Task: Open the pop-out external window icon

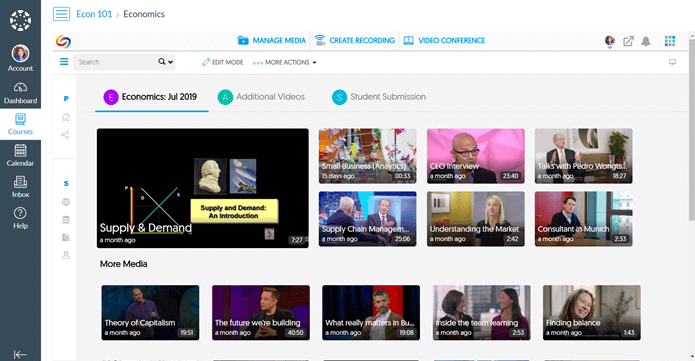Action: (628, 41)
